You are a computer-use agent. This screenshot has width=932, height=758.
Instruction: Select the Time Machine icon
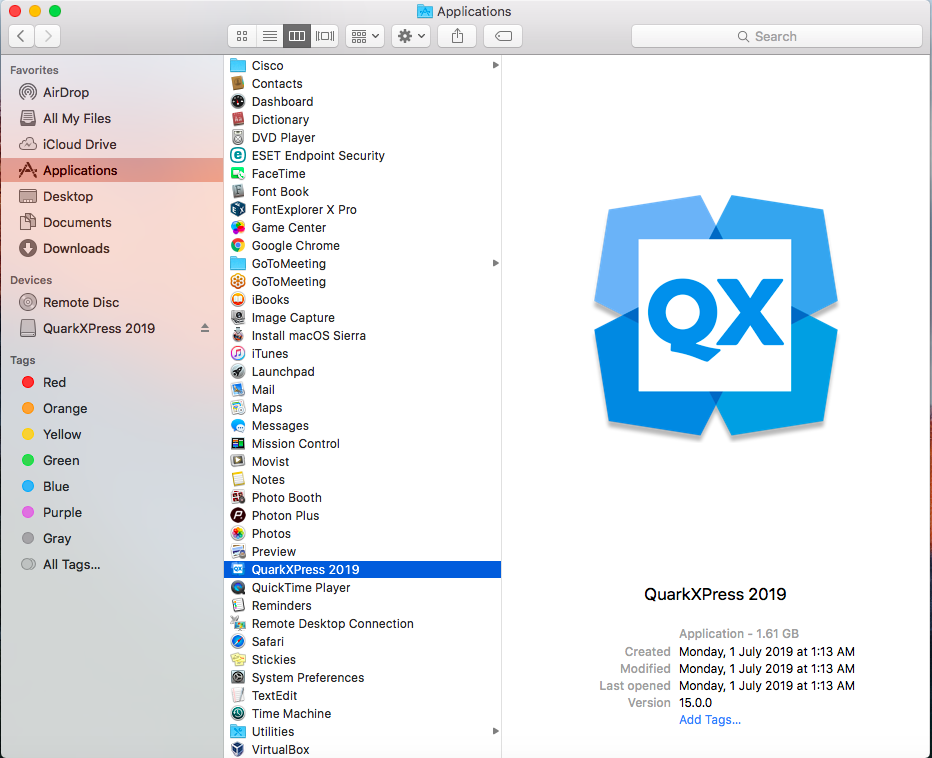click(238, 713)
